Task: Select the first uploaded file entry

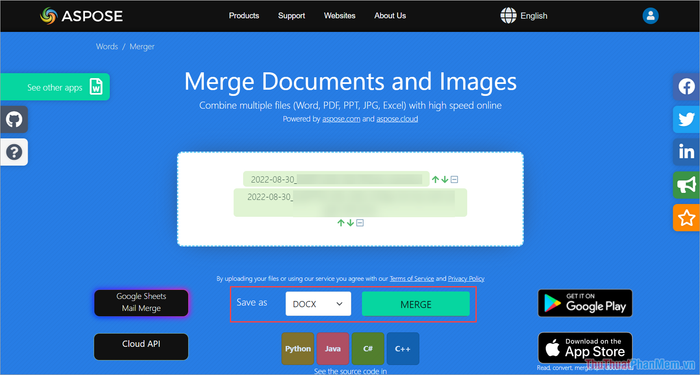Action: point(336,179)
